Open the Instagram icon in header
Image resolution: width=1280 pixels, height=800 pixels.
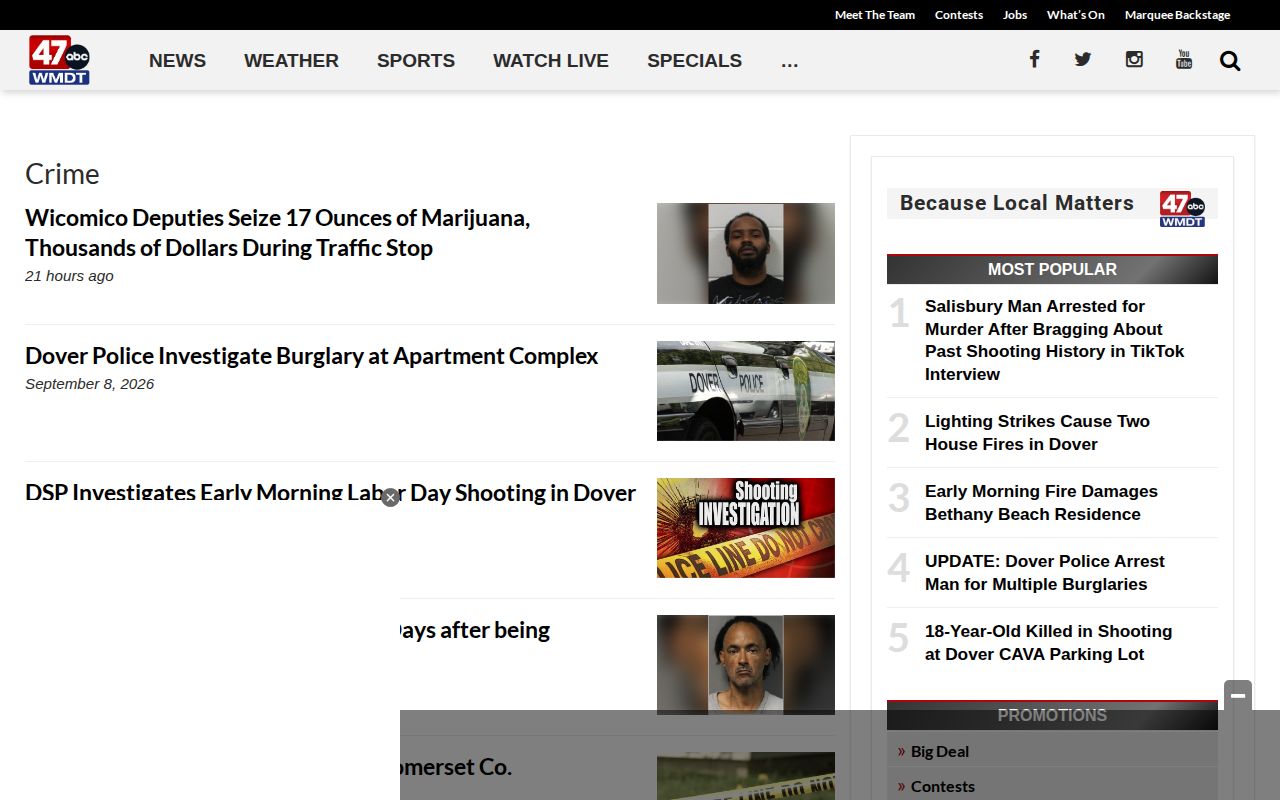[1134, 59]
